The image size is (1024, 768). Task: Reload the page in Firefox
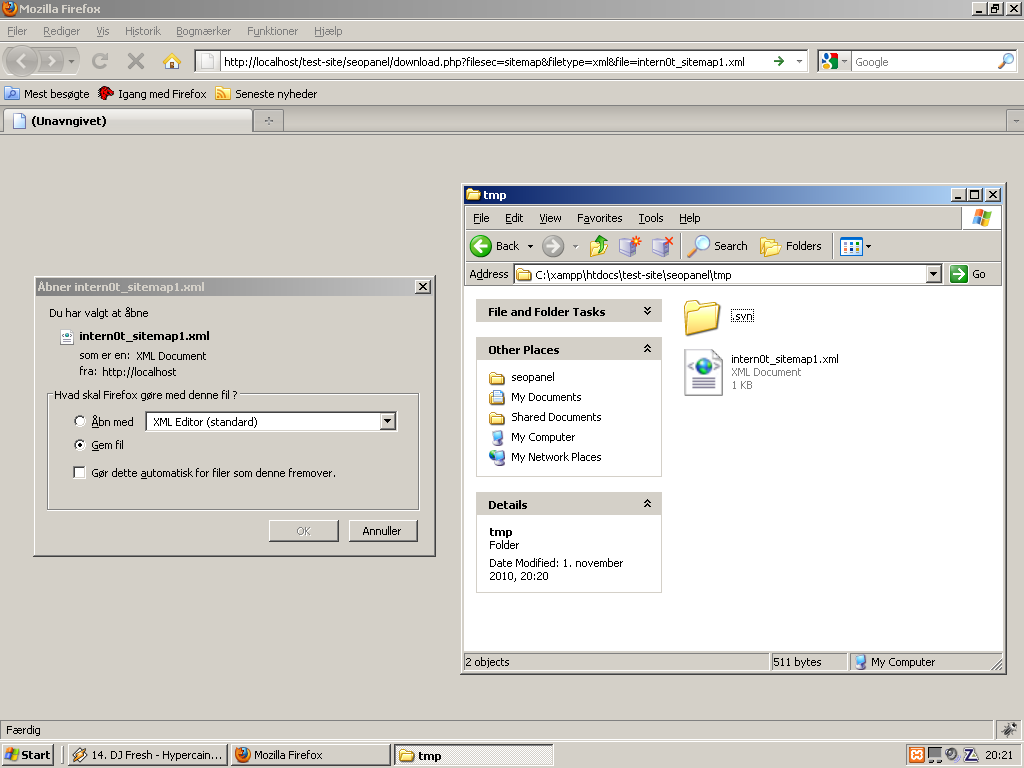click(100, 61)
